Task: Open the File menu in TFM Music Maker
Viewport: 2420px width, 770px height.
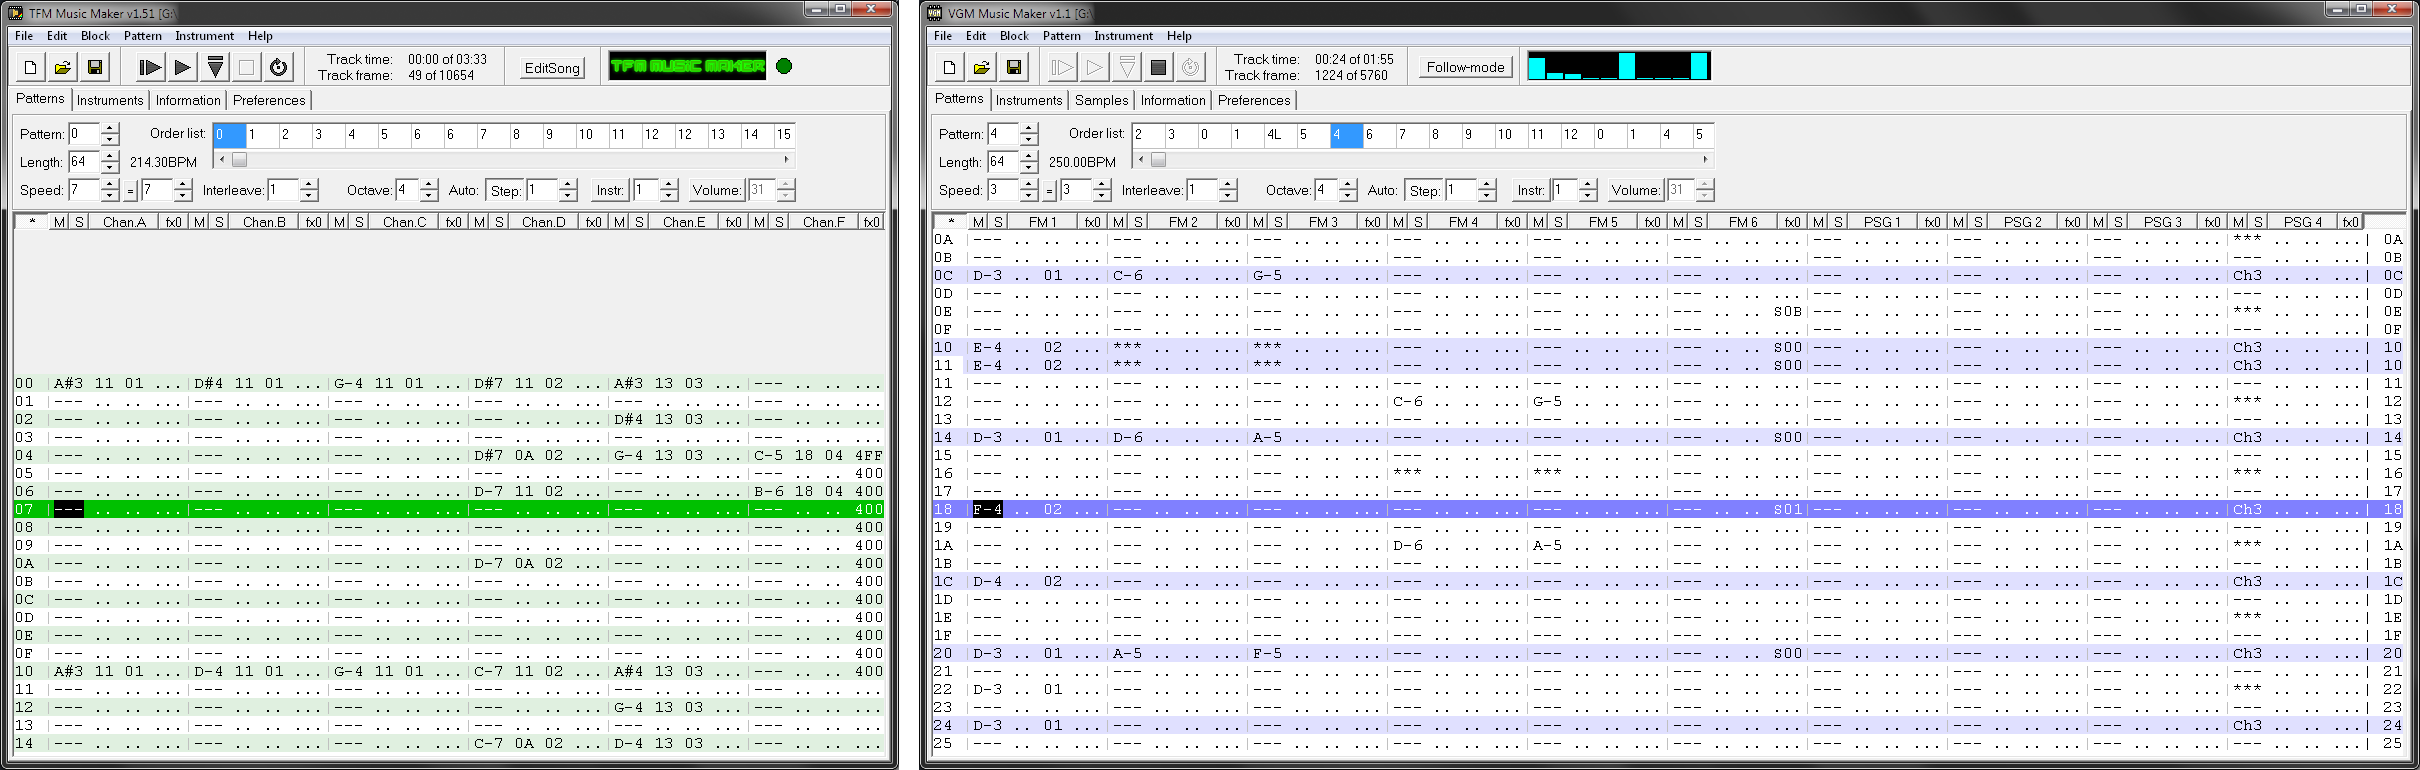Action: pos(24,36)
